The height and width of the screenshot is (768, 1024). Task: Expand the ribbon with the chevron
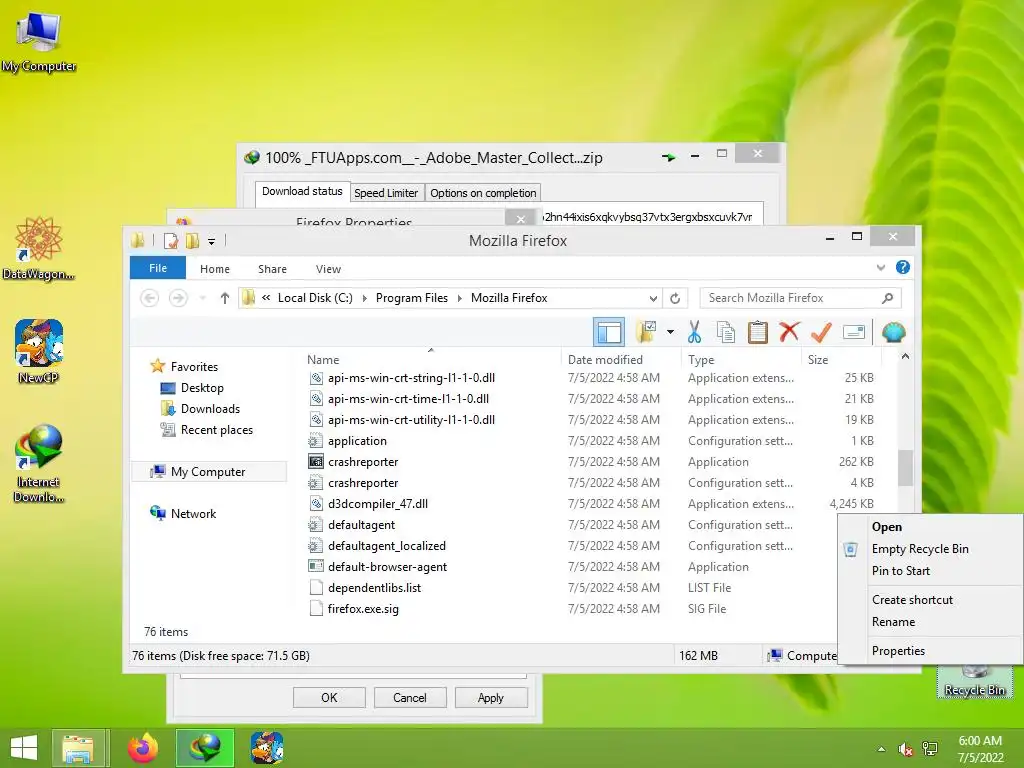click(881, 267)
